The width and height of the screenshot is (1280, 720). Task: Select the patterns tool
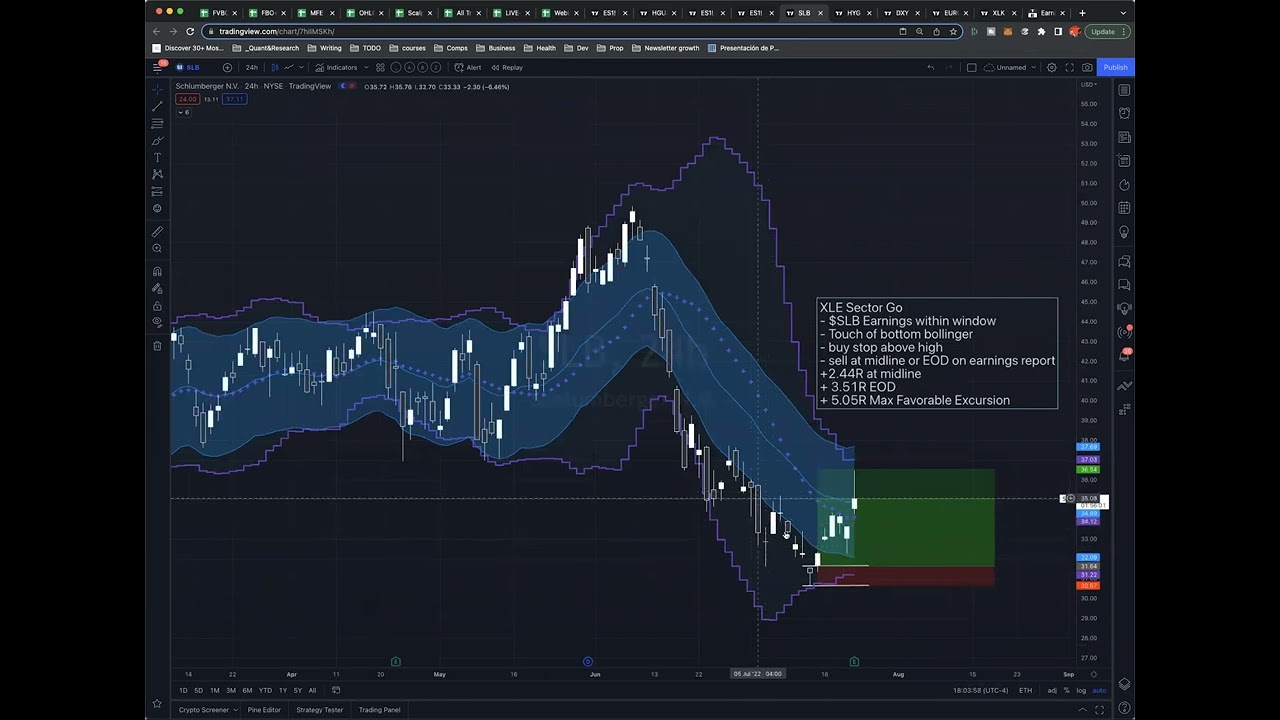tap(157, 174)
